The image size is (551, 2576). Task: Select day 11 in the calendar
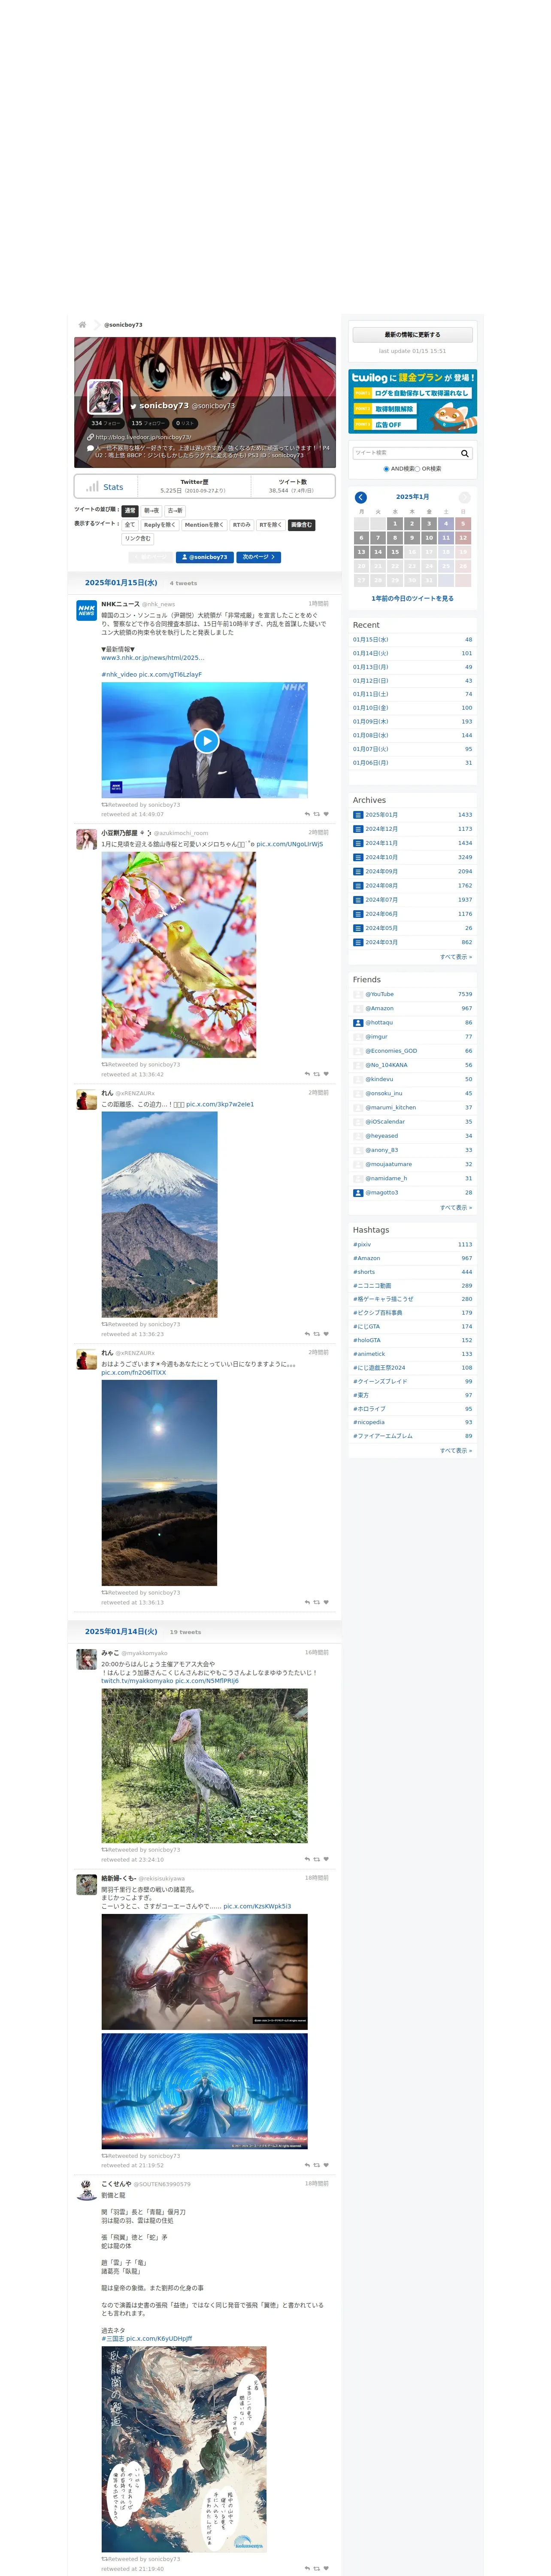(446, 538)
